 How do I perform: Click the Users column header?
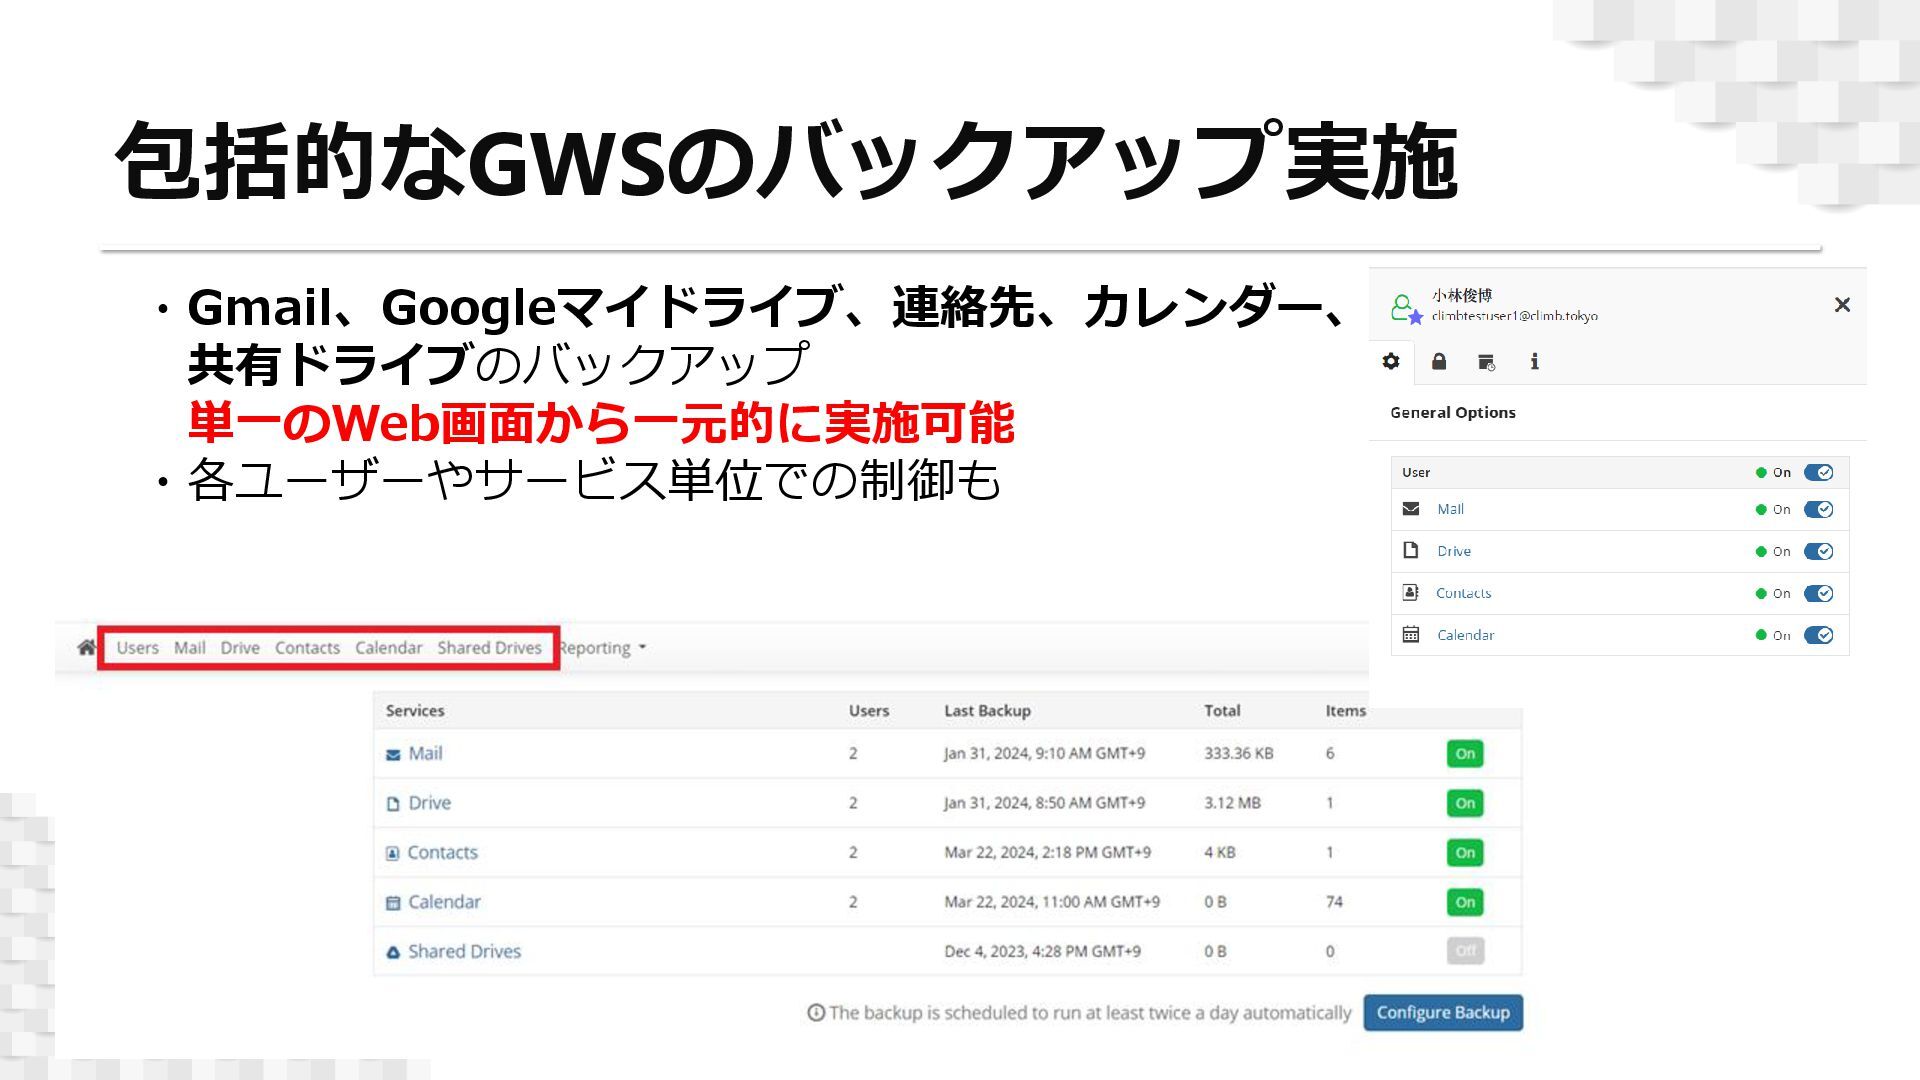(x=869, y=711)
